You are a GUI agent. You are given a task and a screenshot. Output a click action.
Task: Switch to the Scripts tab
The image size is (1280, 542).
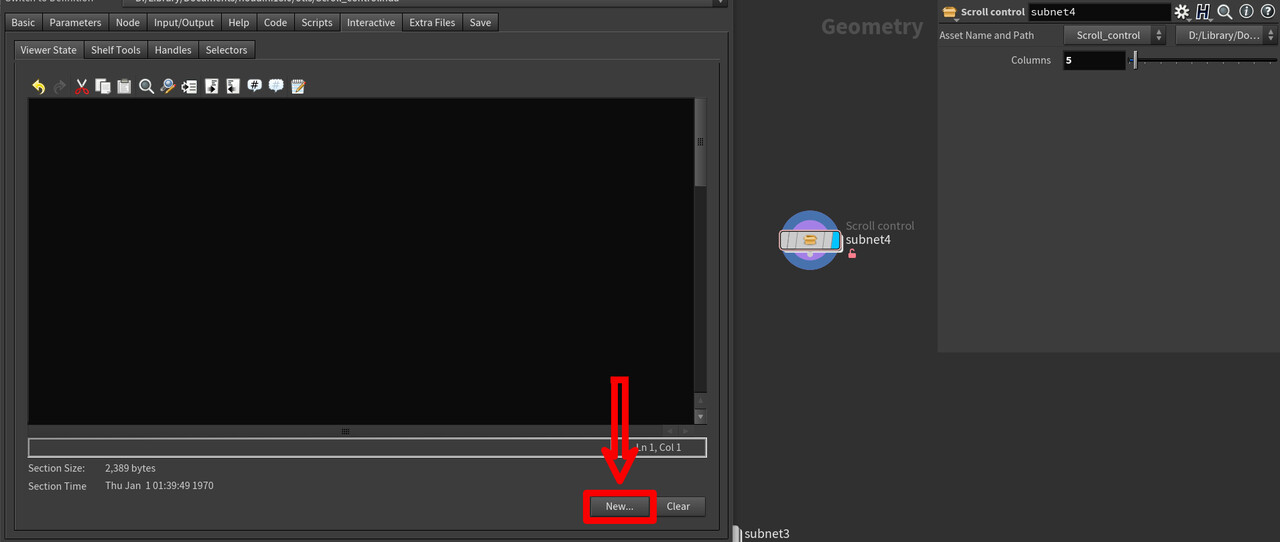317,22
